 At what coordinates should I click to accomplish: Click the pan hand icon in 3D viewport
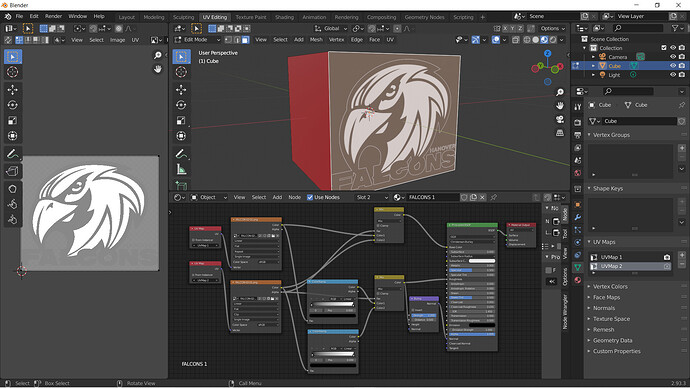click(560, 106)
